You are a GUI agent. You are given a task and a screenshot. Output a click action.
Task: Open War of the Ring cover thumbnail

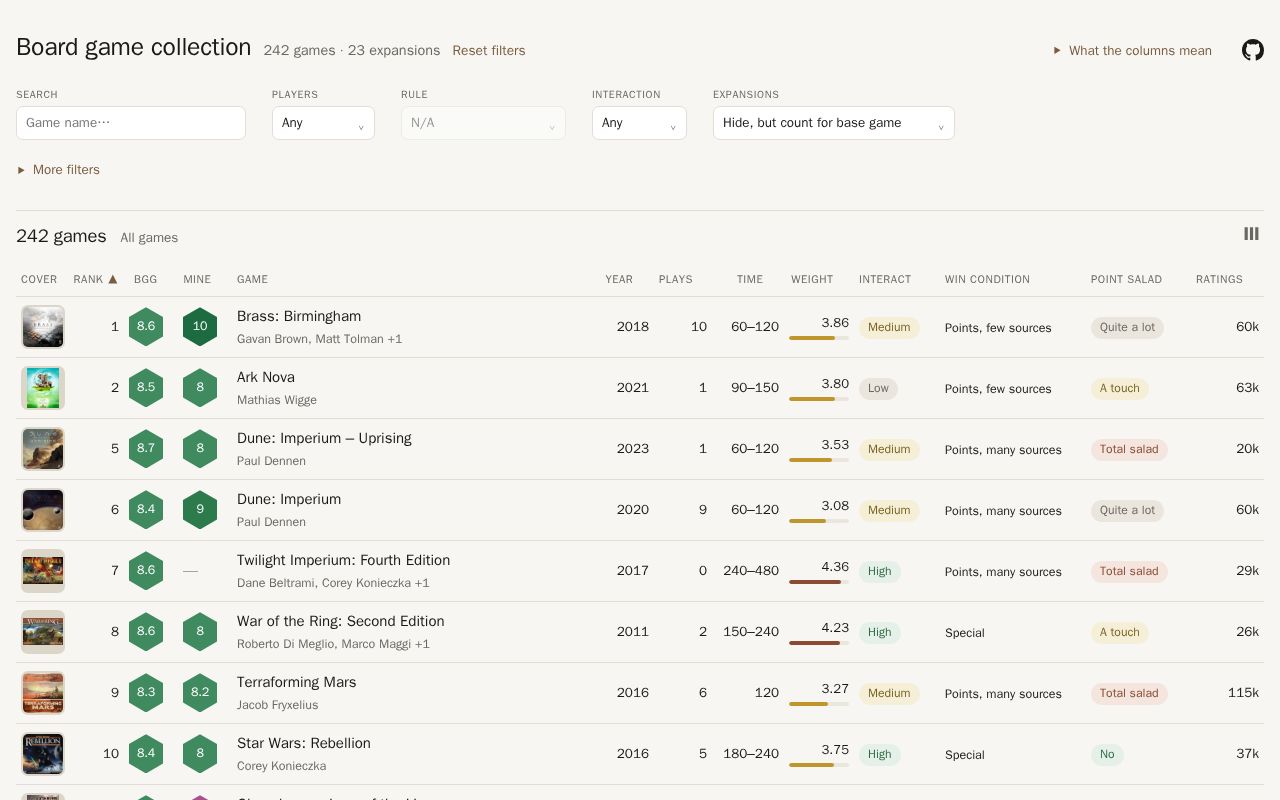pos(43,632)
